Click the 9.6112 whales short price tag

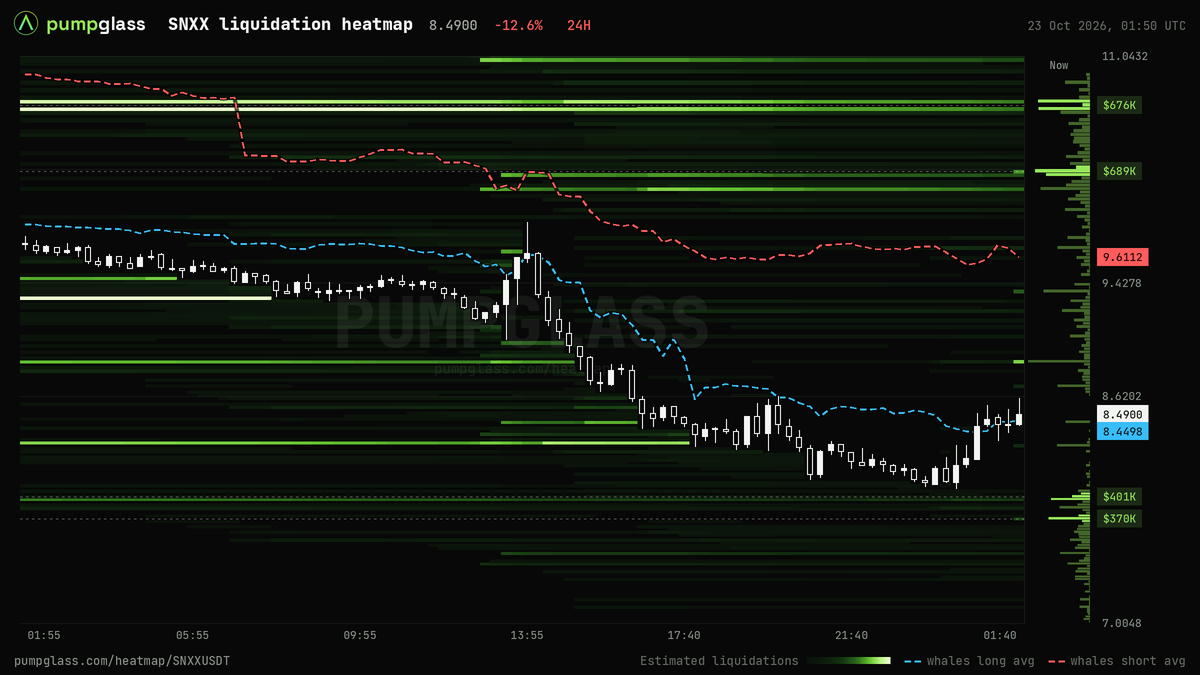(x=1122, y=257)
